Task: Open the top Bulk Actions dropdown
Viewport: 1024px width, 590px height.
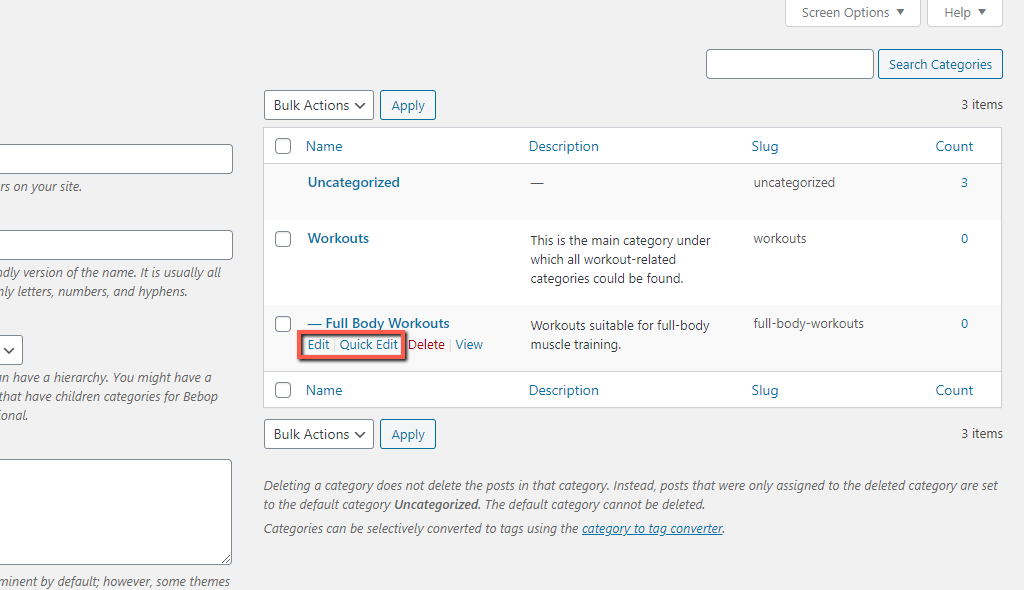Action: pos(319,105)
